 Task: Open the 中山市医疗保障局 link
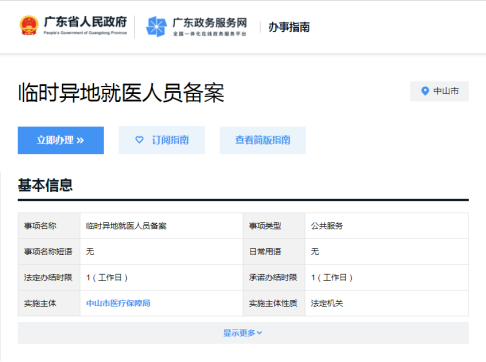pos(118,303)
